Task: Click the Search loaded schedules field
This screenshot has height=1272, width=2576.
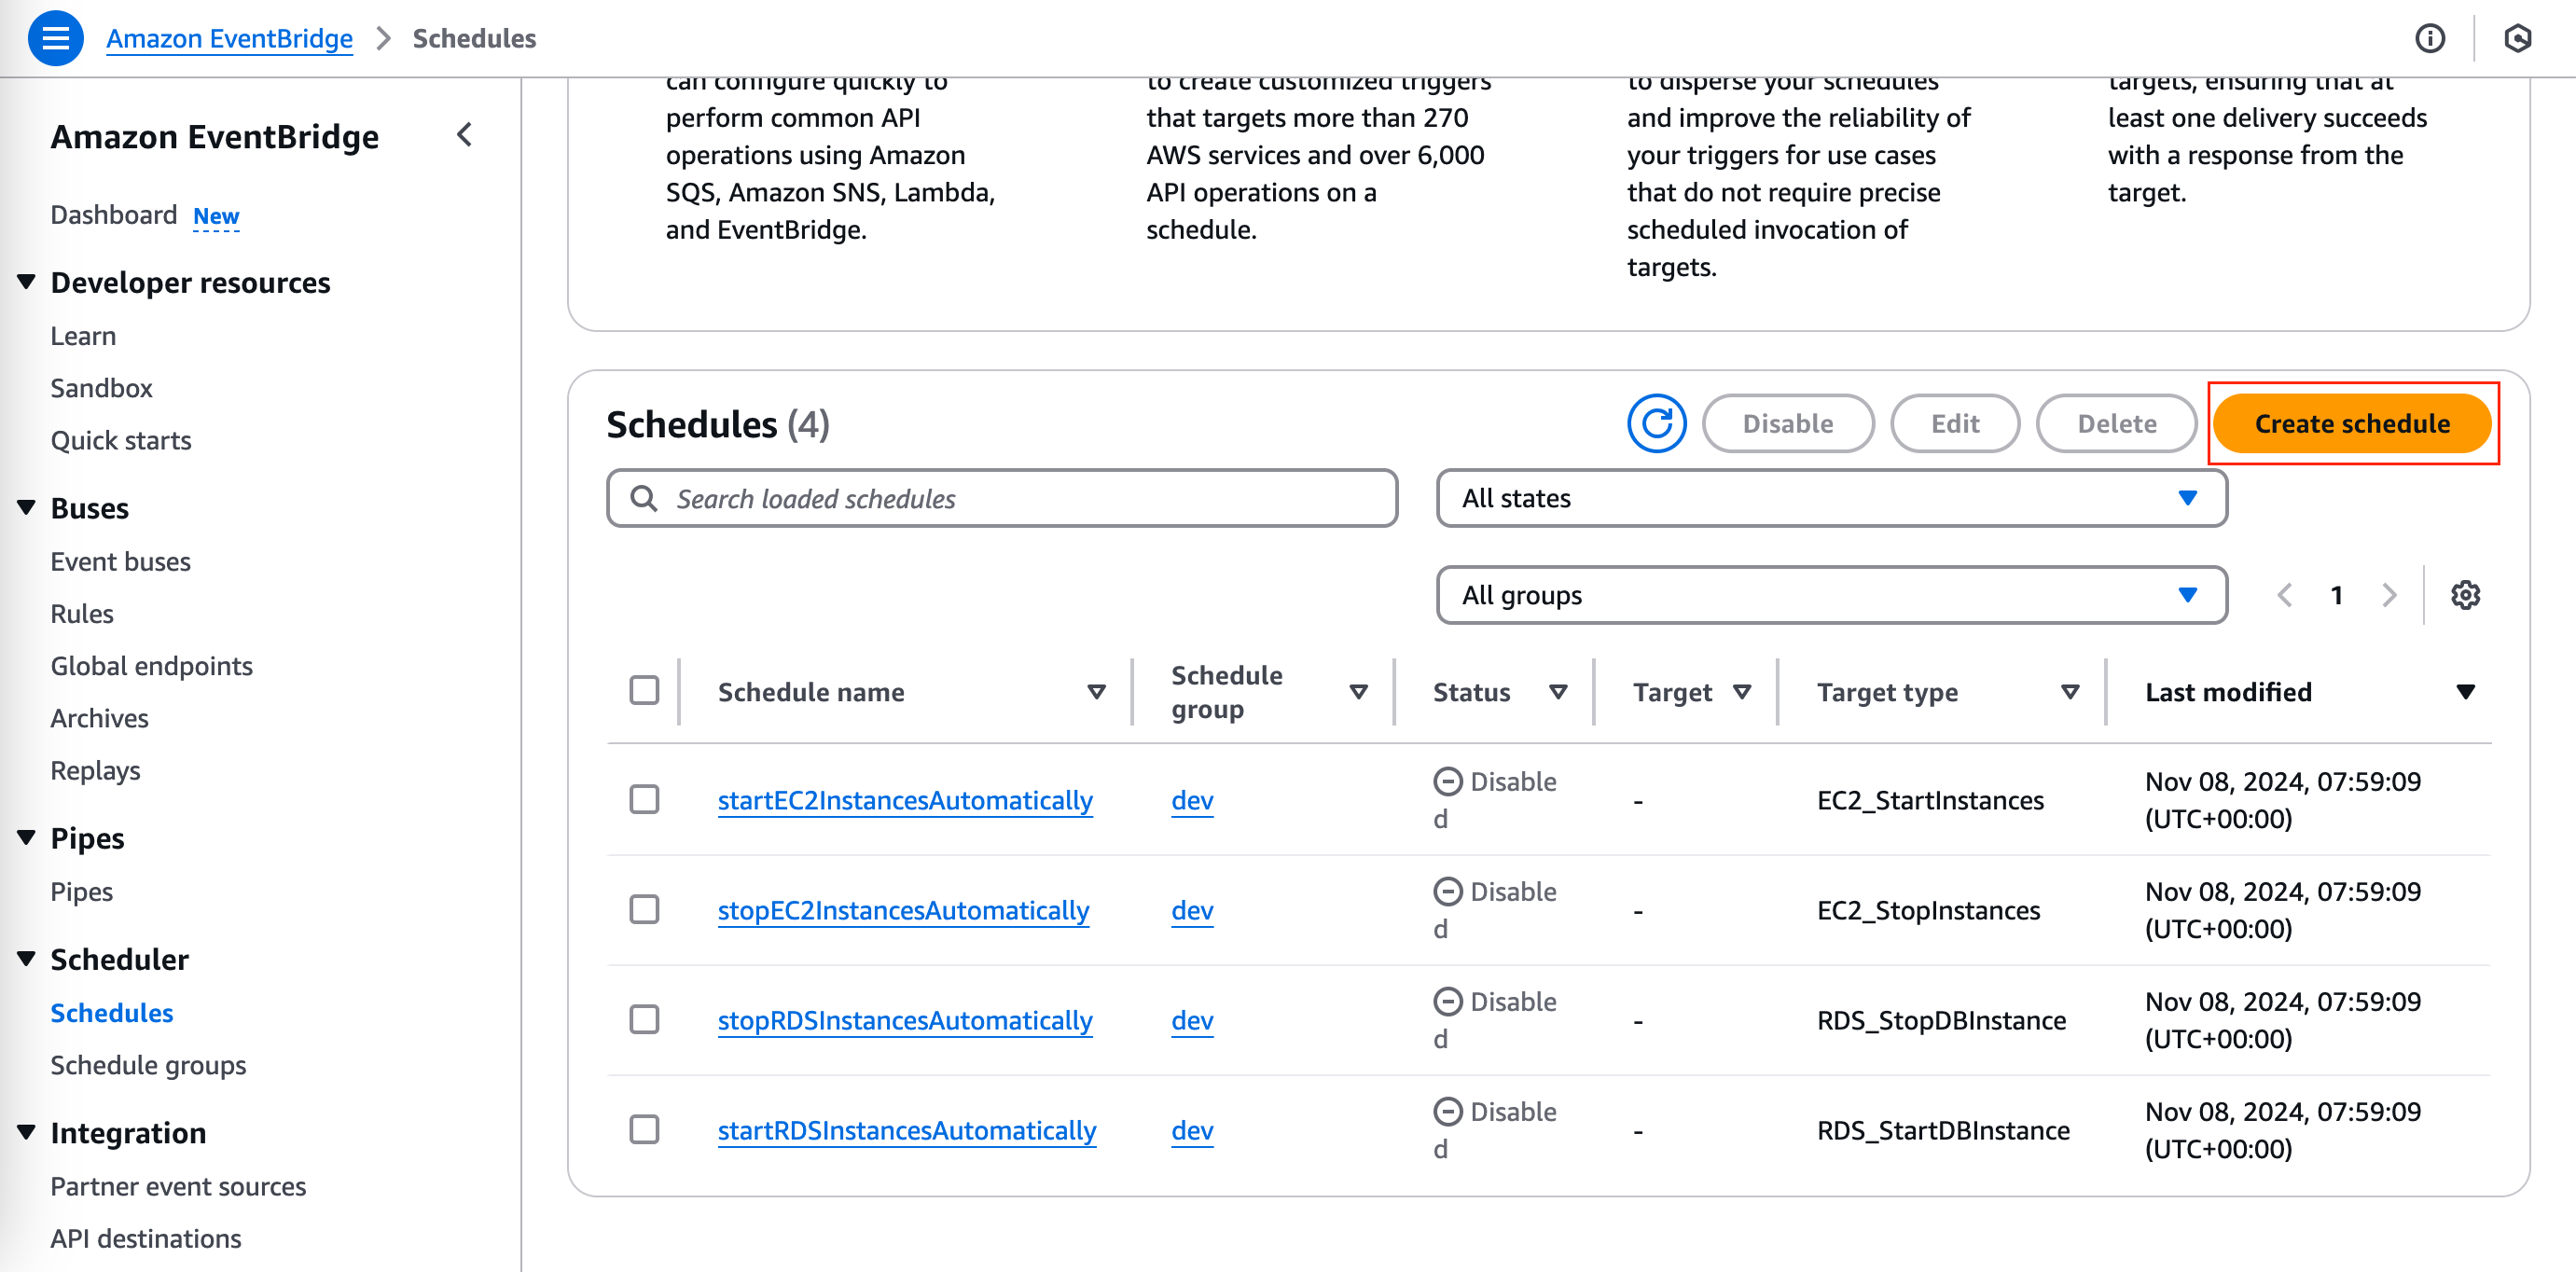Action: point(1002,498)
